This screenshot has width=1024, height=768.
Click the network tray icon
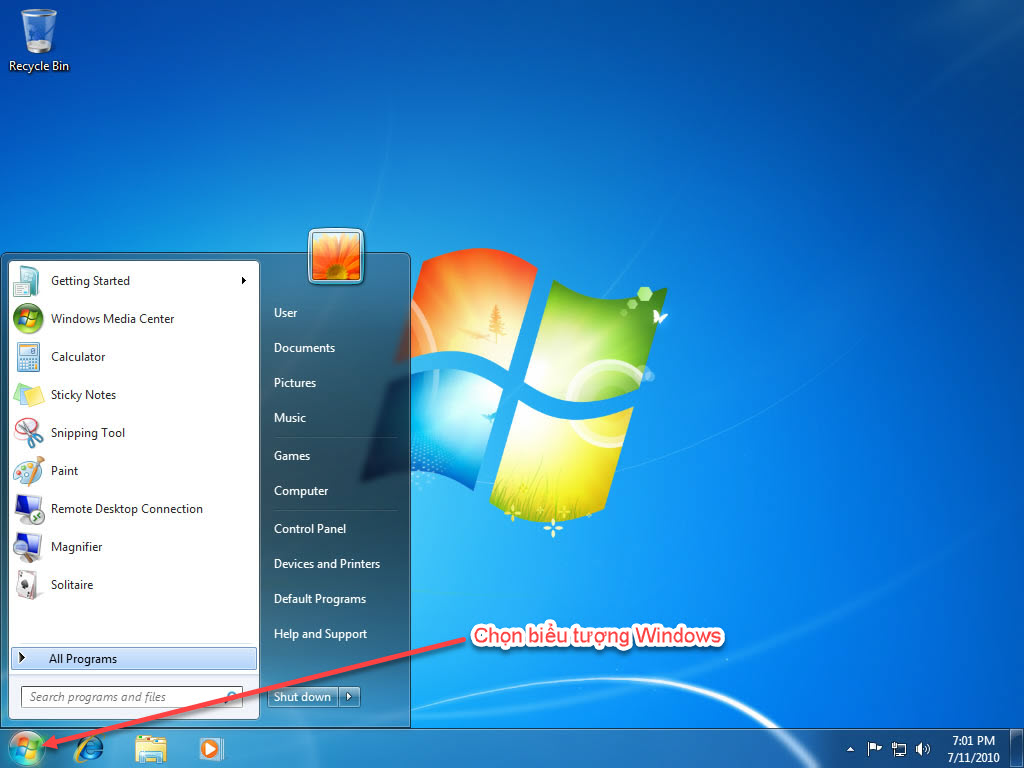tap(899, 749)
